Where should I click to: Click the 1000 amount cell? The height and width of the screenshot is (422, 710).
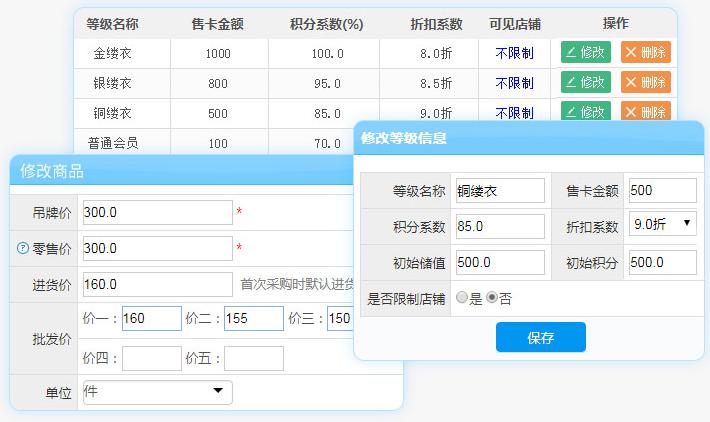point(218,54)
